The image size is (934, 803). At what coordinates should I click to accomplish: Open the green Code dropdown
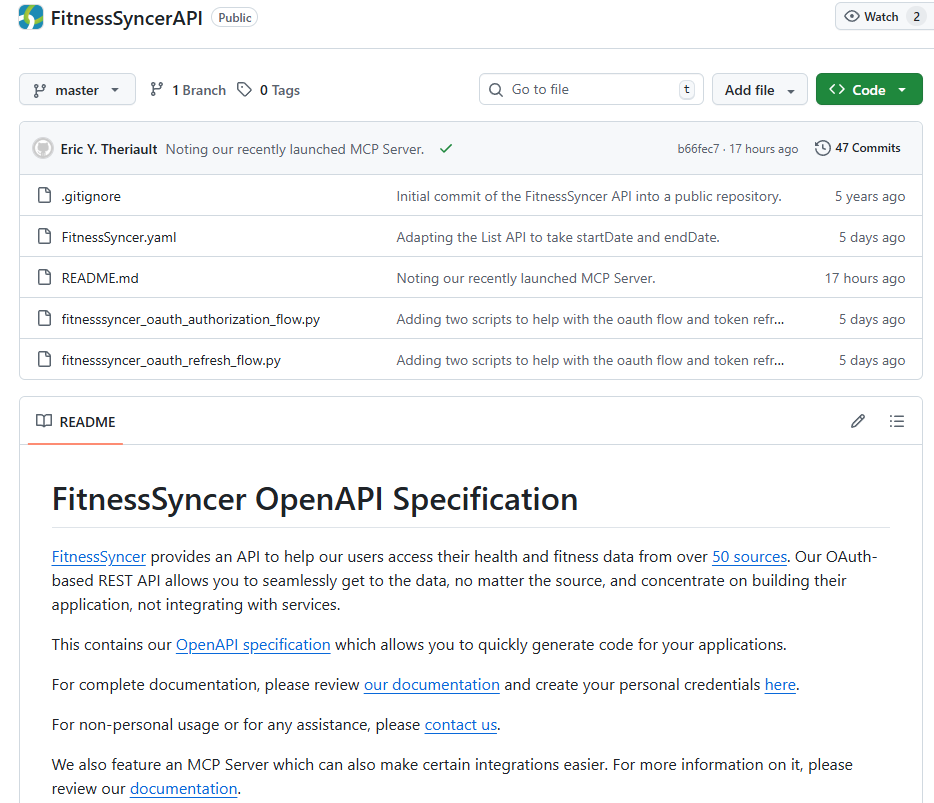[x=868, y=90]
